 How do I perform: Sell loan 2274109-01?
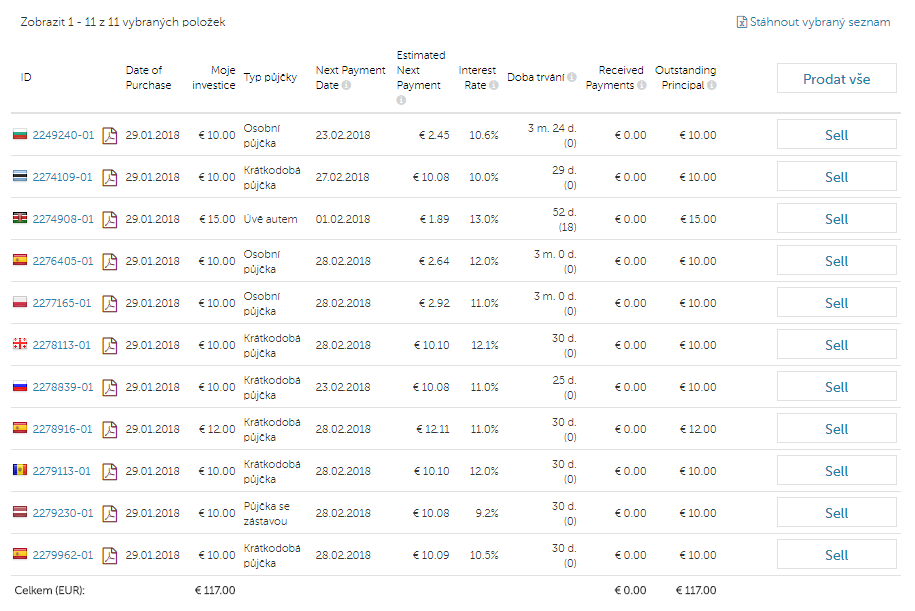(x=836, y=177)
